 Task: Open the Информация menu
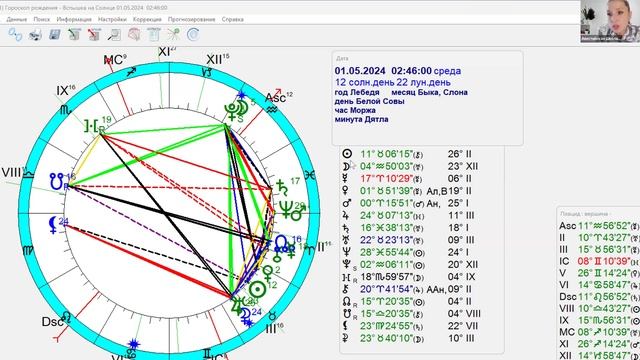[x=74, y=19]
